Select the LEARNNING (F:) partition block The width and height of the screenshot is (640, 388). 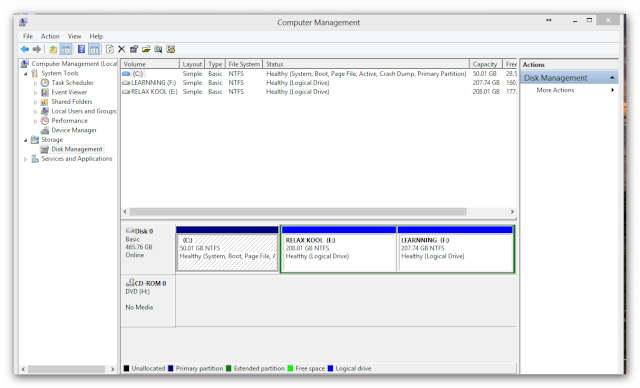tap(456, 249)
